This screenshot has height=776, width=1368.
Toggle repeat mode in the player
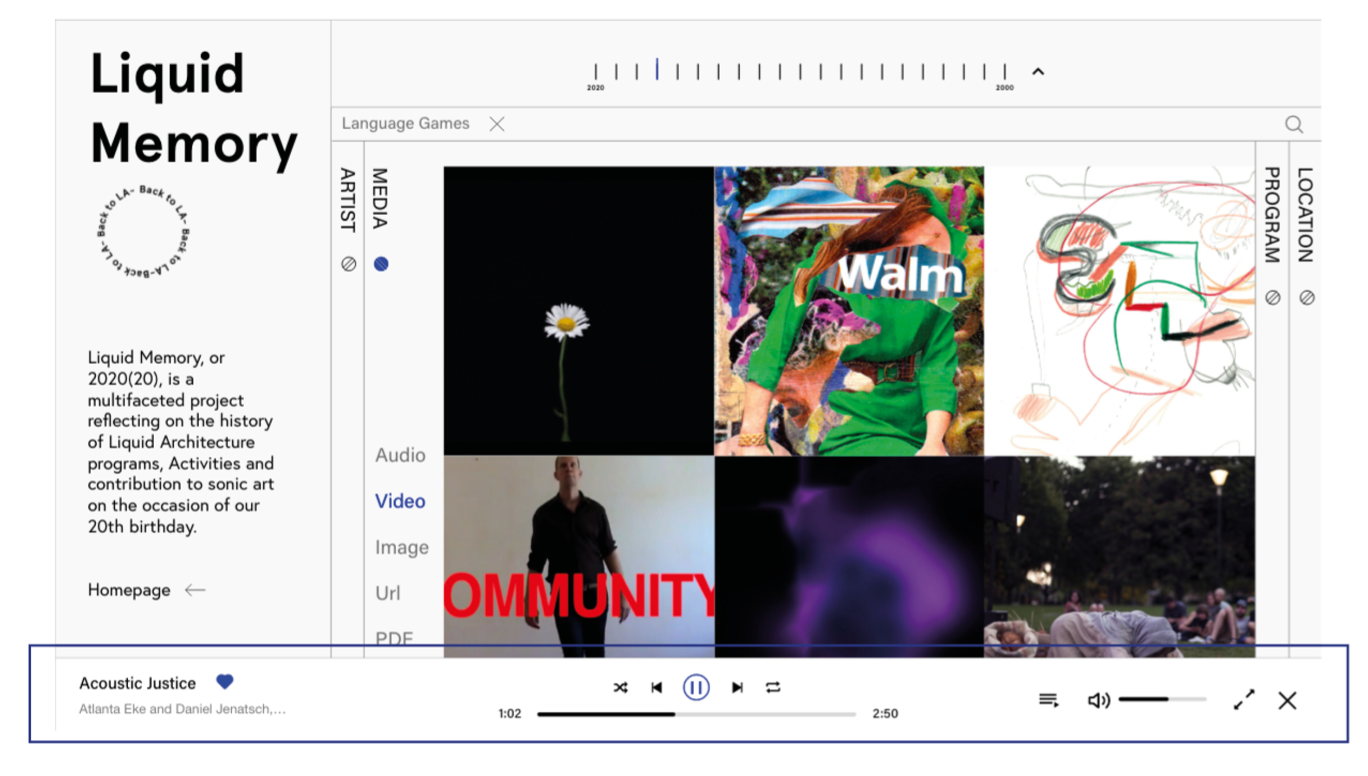click(x=772, y=687)
